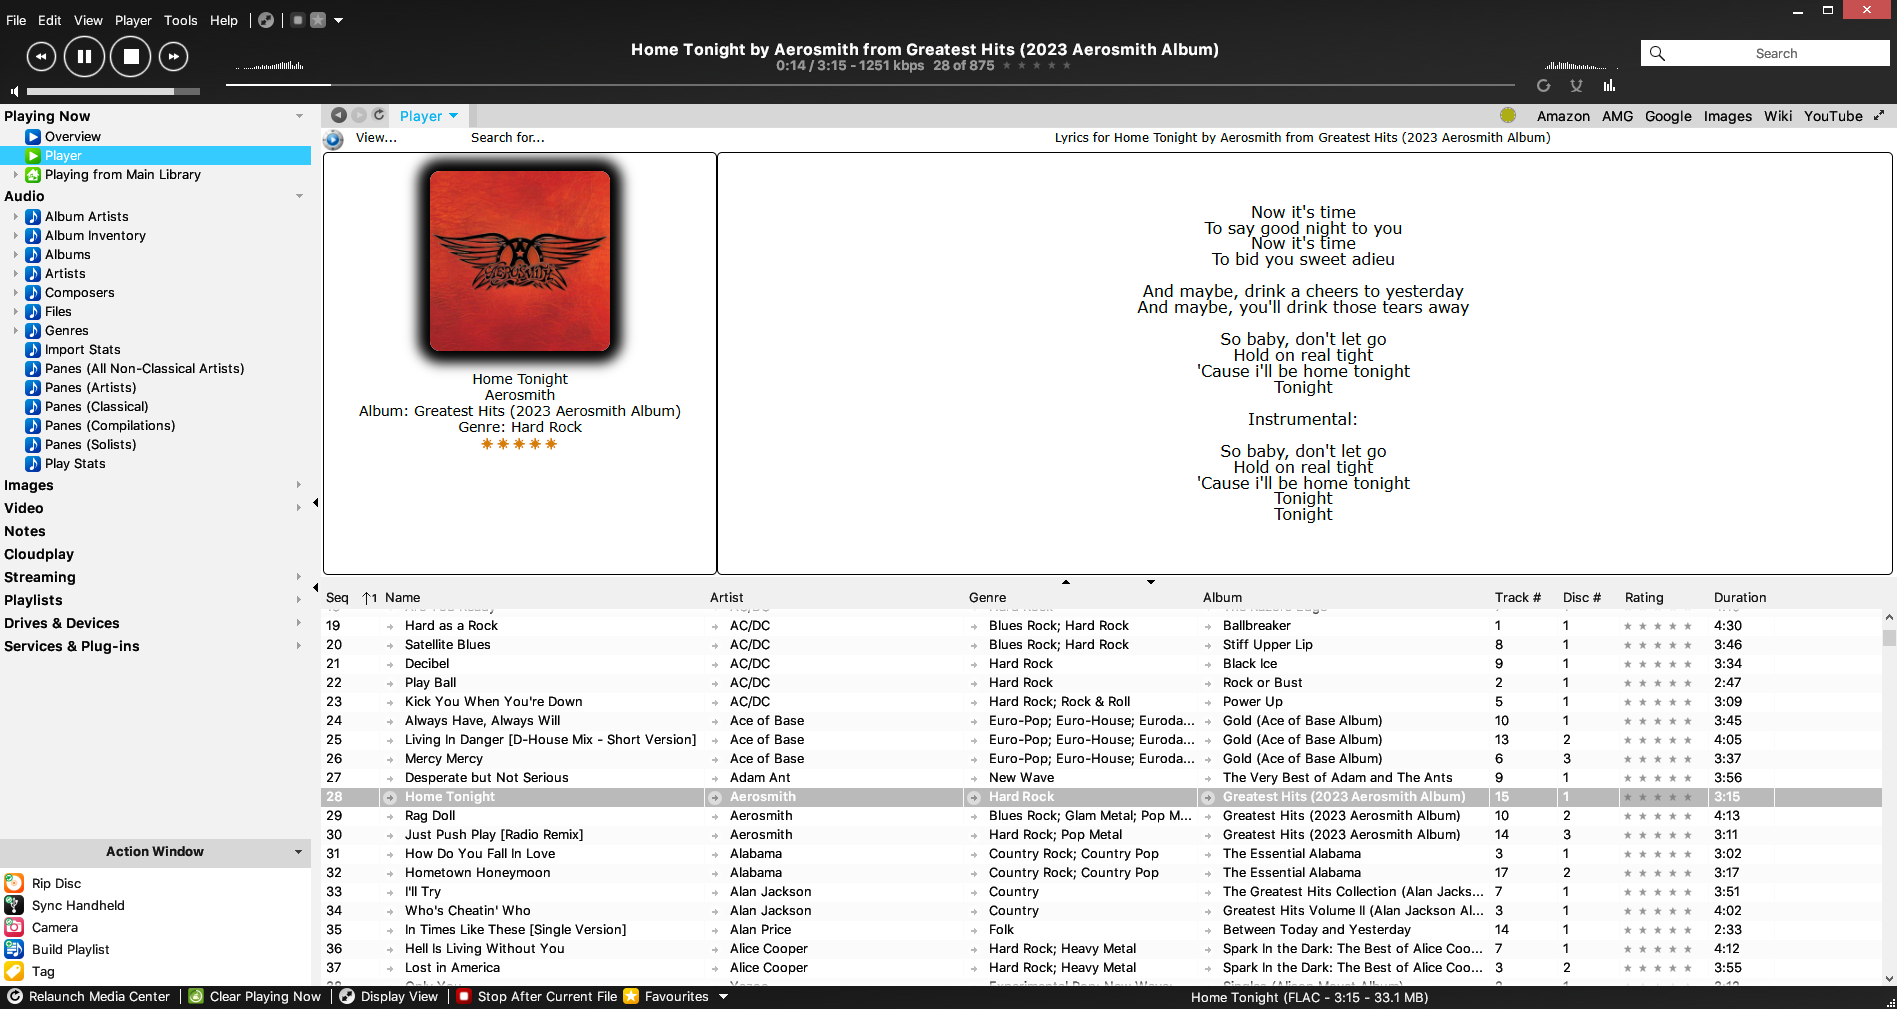This screenshot has width=1897, height=1009.
Task: Click the small stop square in the menu bar
Action: point(298,20)
